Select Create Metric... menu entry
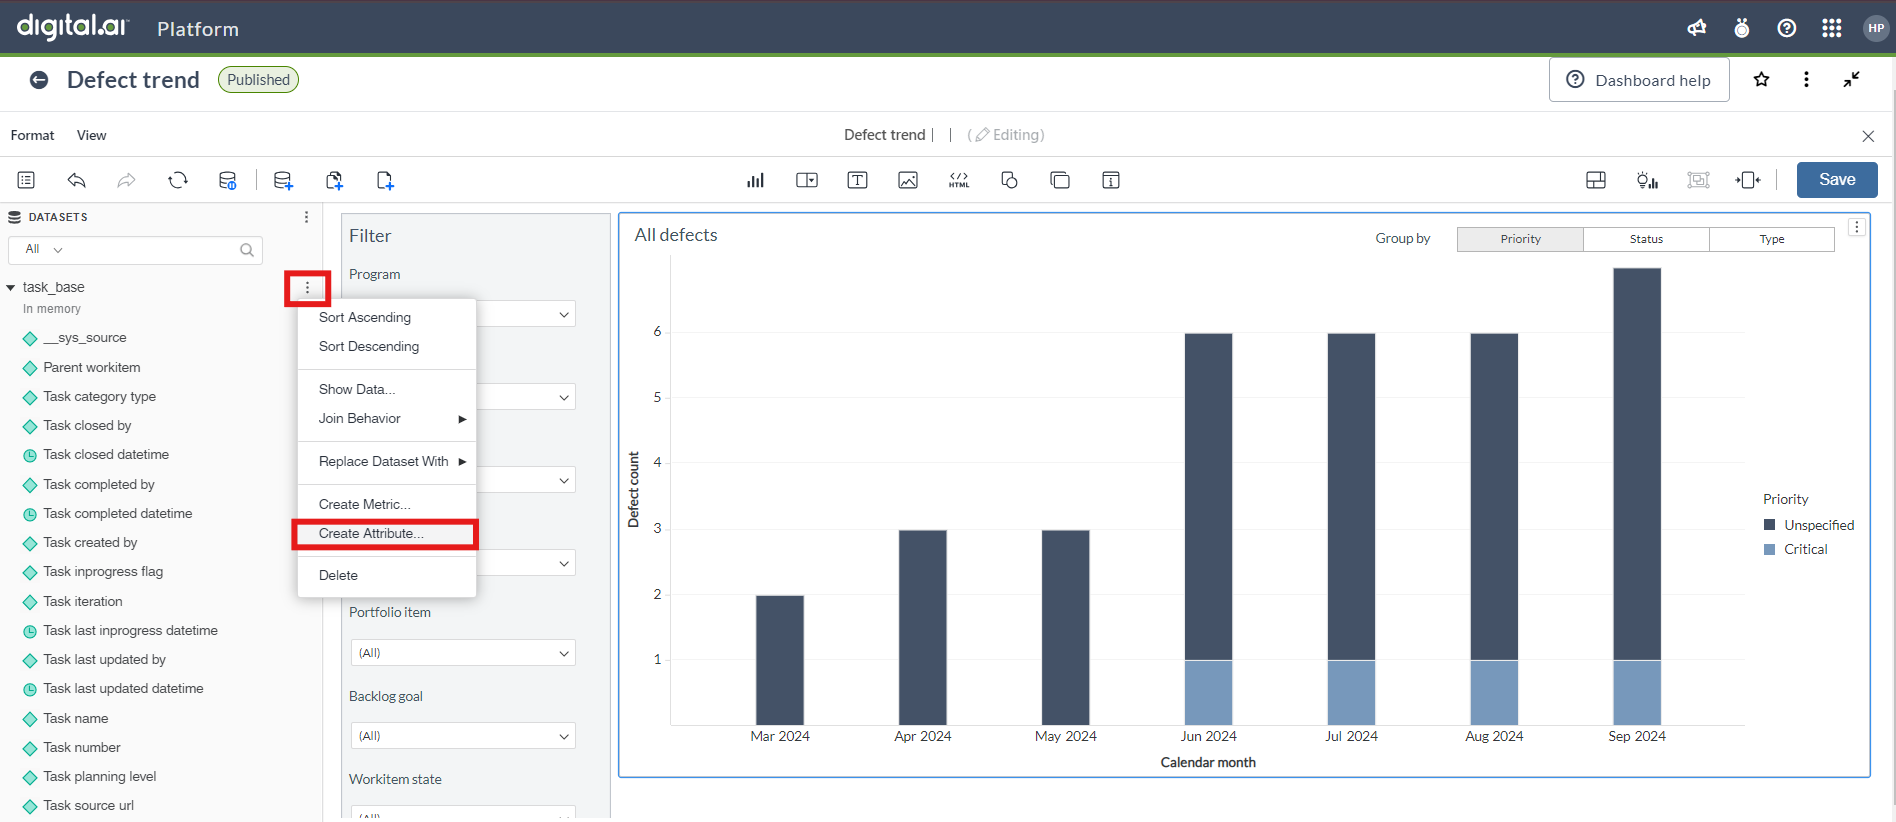Image resolution: width=1896 pixels, height=822 pixels. tap(387, 504)
